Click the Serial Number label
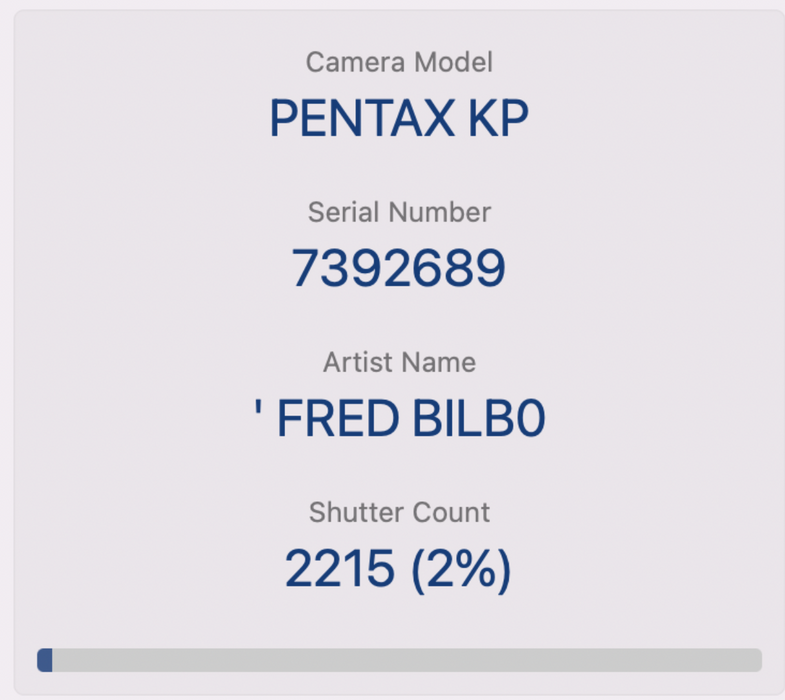 [399, 212]
